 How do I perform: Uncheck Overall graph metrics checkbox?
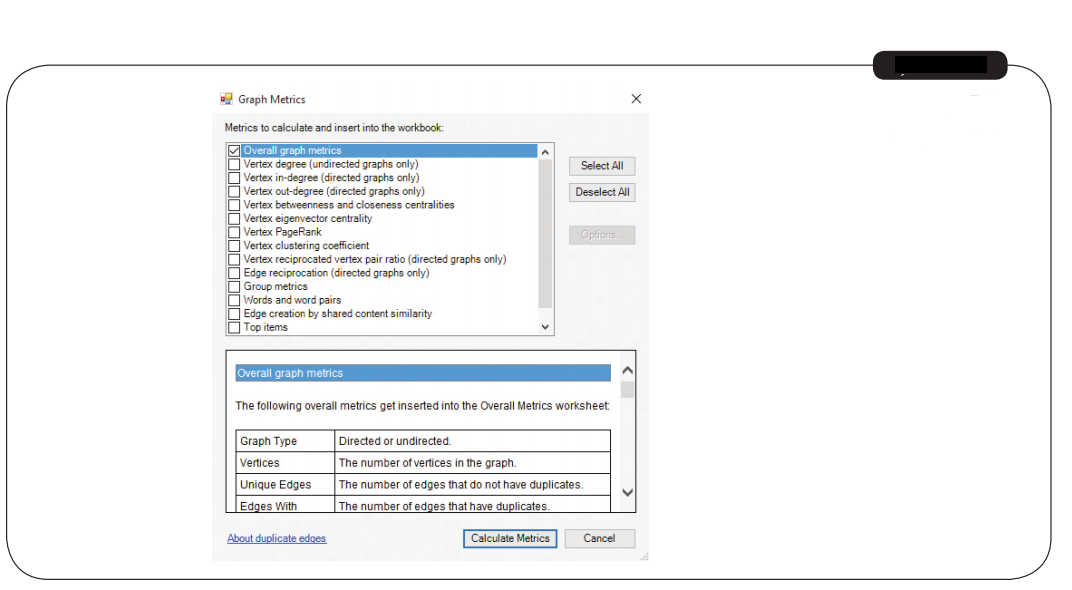coord(234,151)
